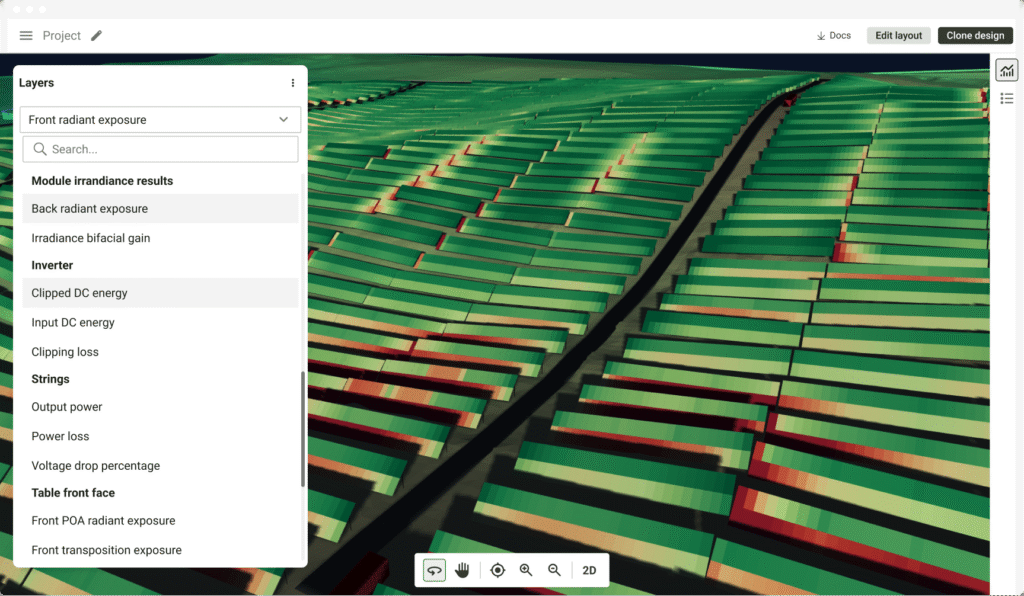Open the list panel icon on right sidebar

[1007, 98]
